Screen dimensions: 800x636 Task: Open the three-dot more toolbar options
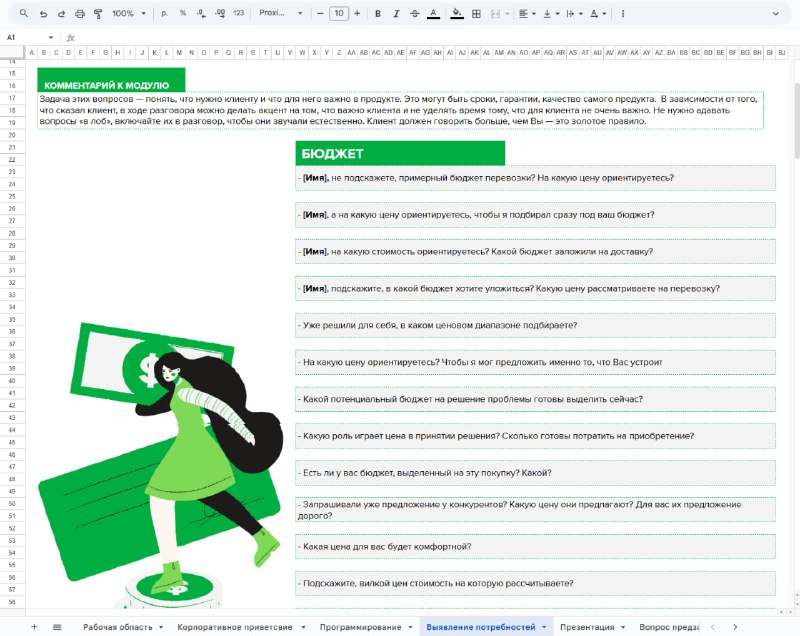pyautogui.click(x=622, y=14)
